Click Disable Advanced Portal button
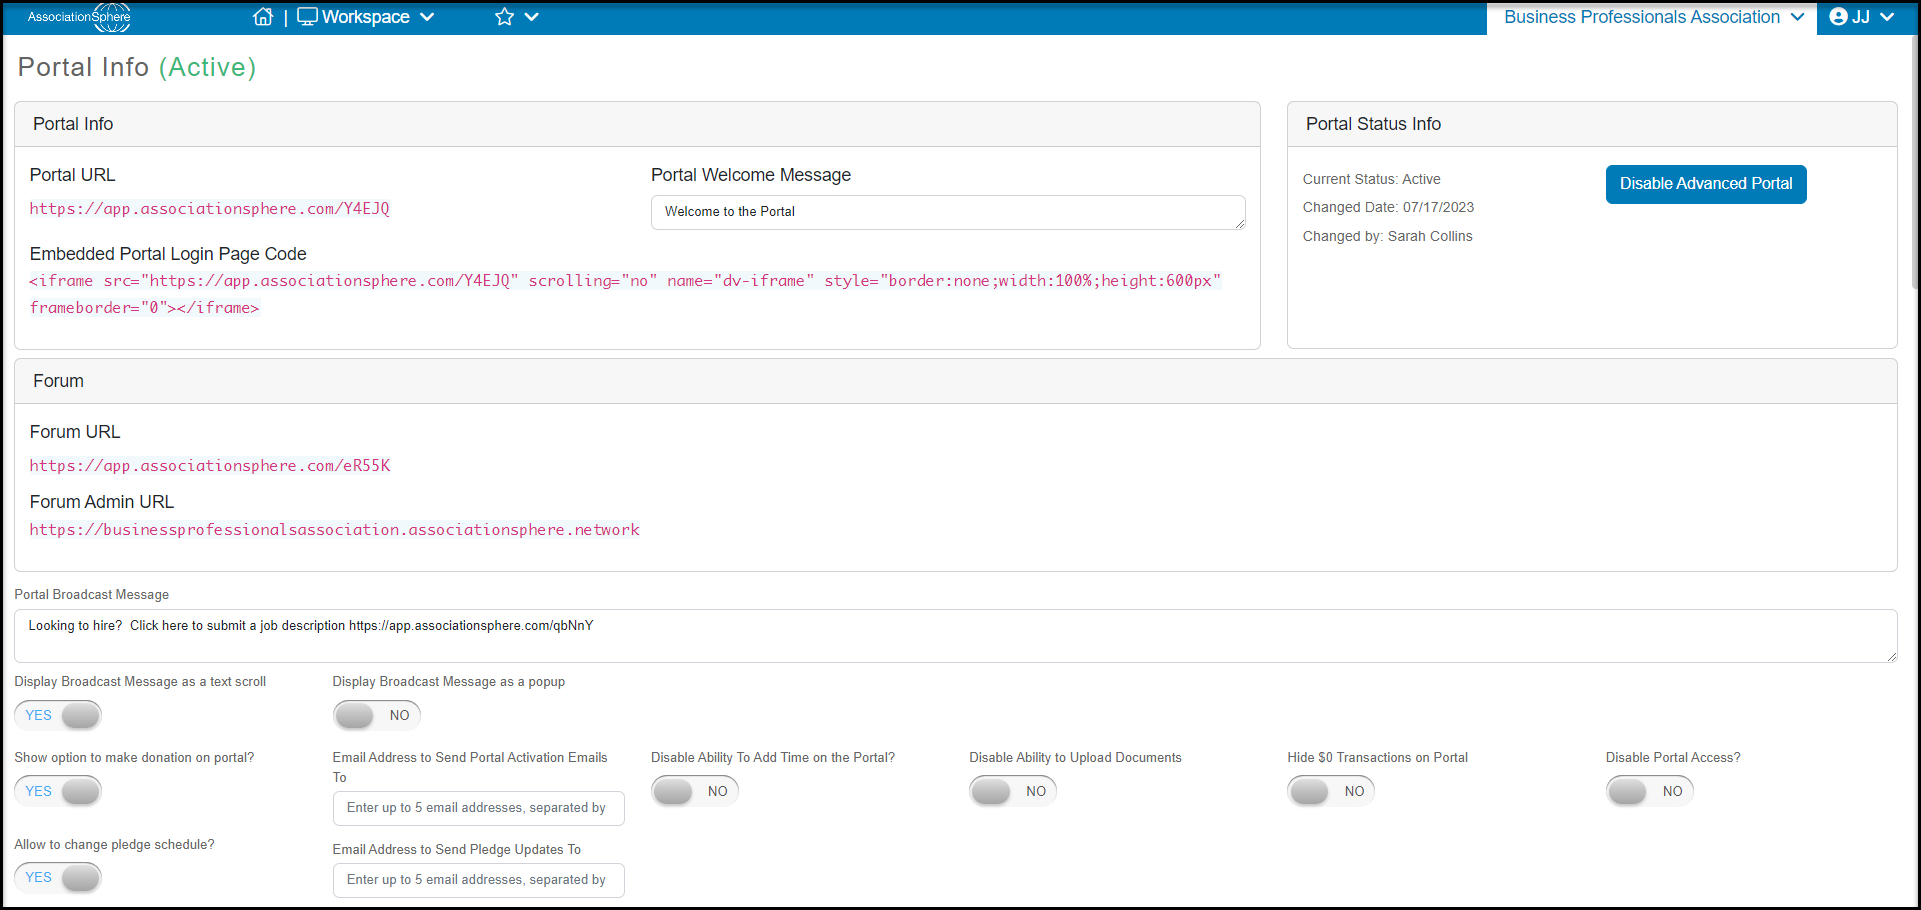 1706,184
